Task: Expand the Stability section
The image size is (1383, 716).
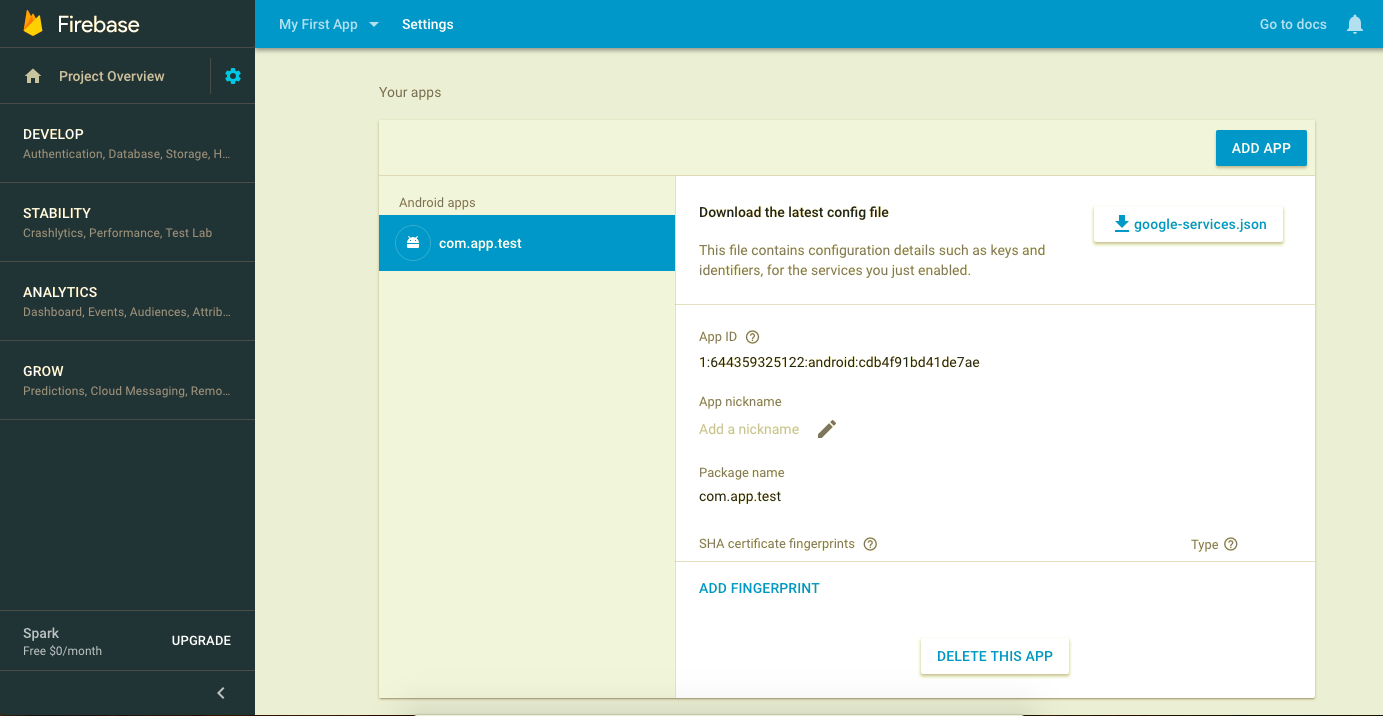Action: tap(127, 222)
